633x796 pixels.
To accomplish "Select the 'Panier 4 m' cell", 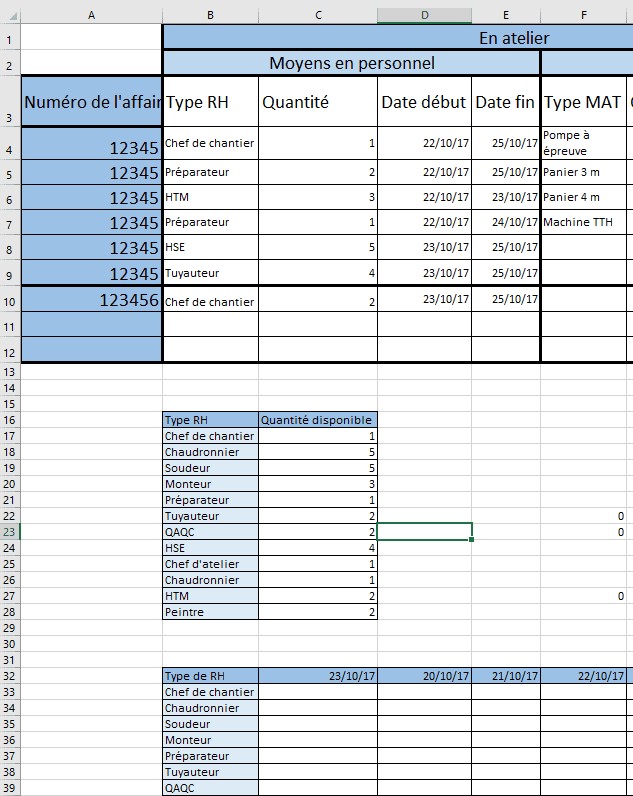I will point(584,197).
